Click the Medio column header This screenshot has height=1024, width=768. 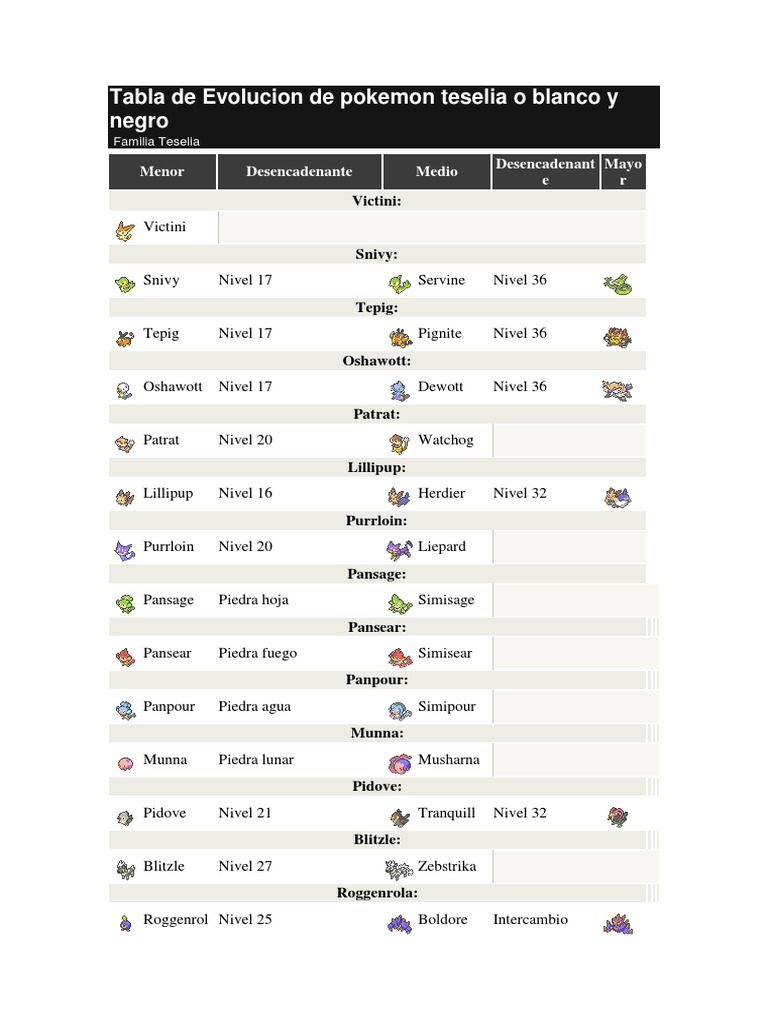coord(437,172)
